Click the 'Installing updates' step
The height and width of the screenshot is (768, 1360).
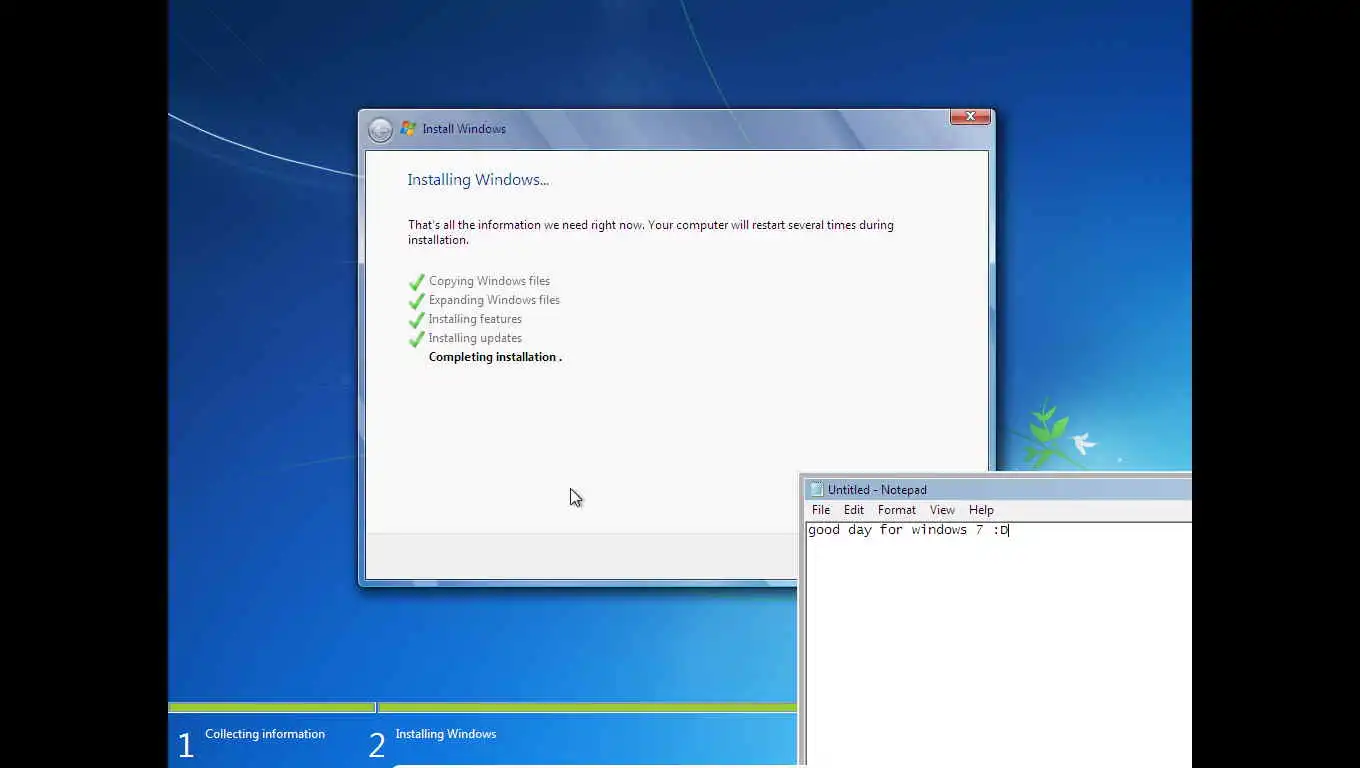[475, 338]
